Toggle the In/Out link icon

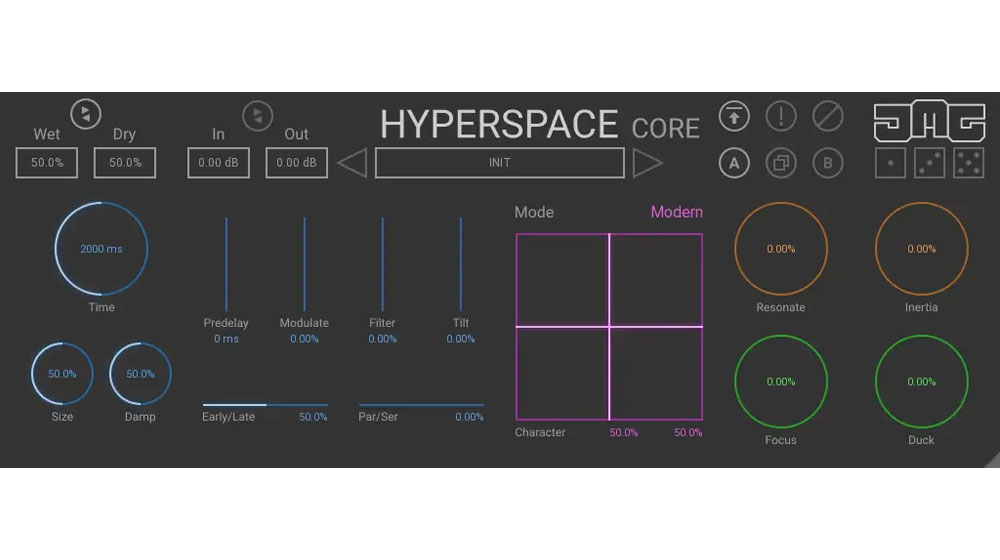258,115
